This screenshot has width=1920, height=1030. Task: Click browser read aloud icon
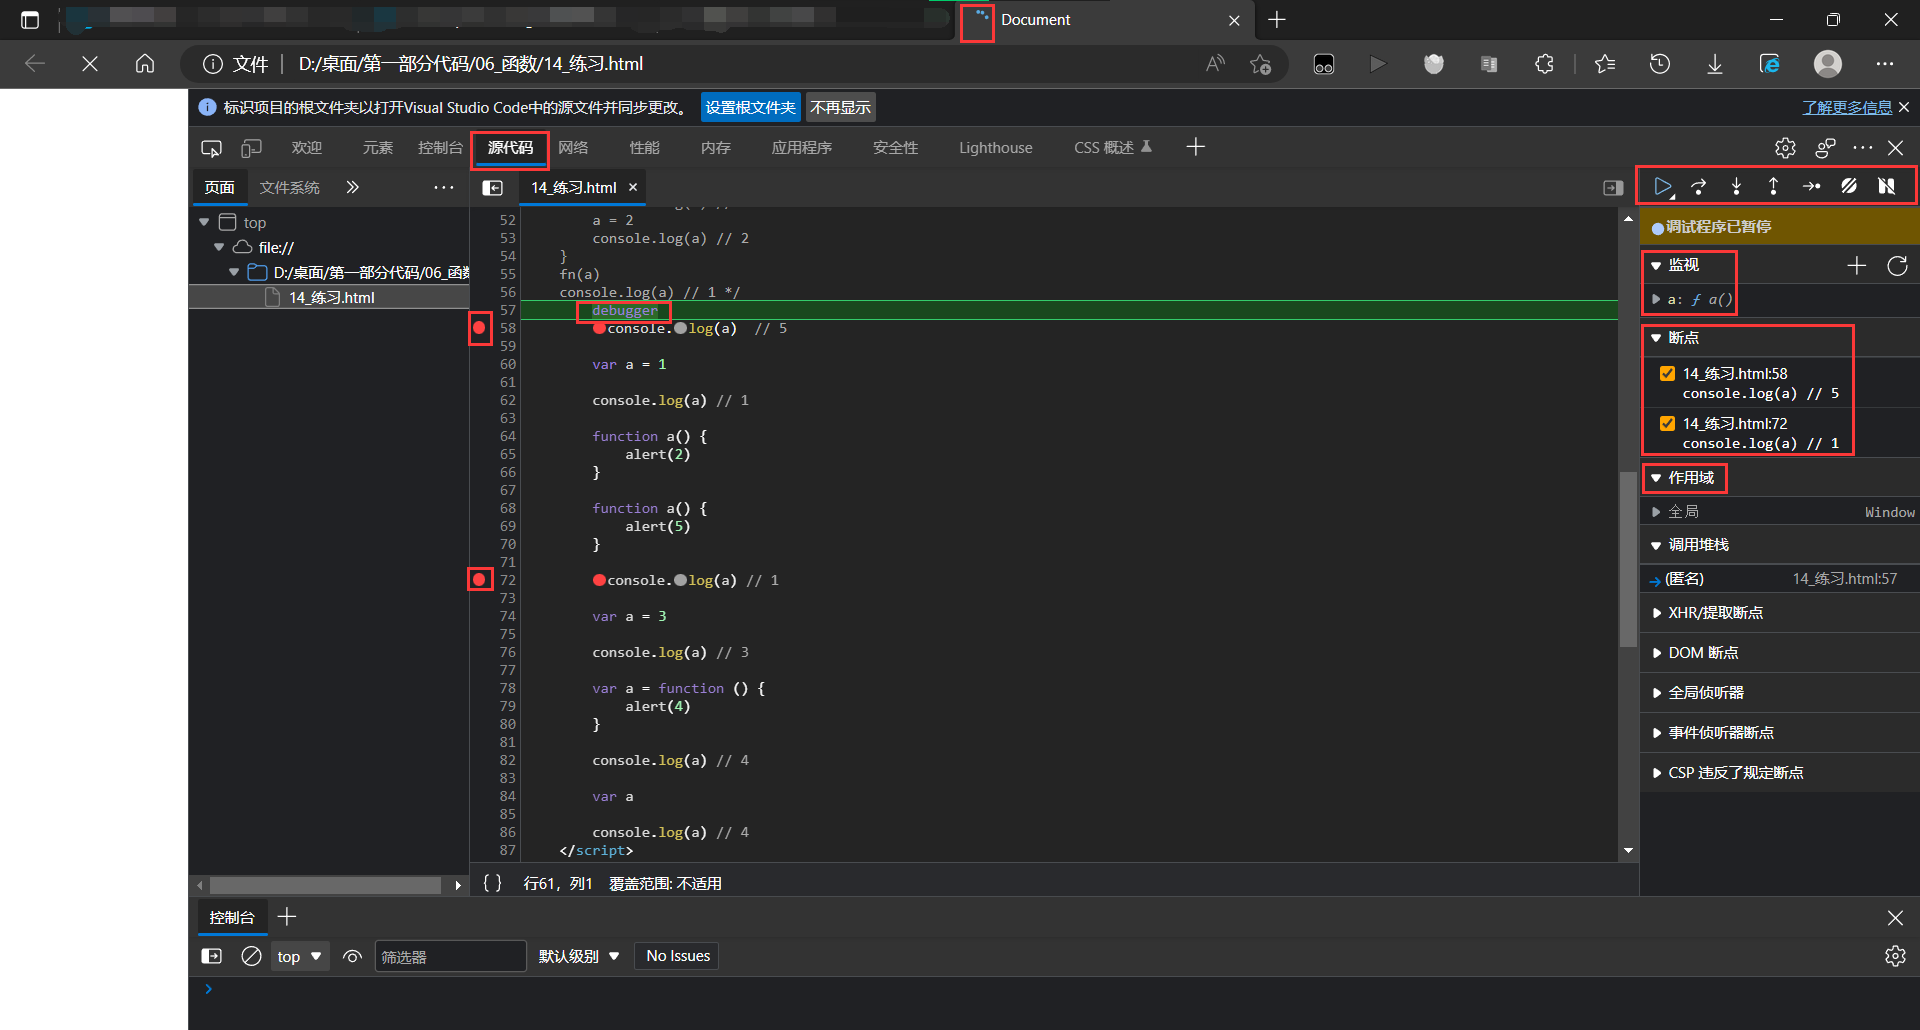[x=1215, y=64]
